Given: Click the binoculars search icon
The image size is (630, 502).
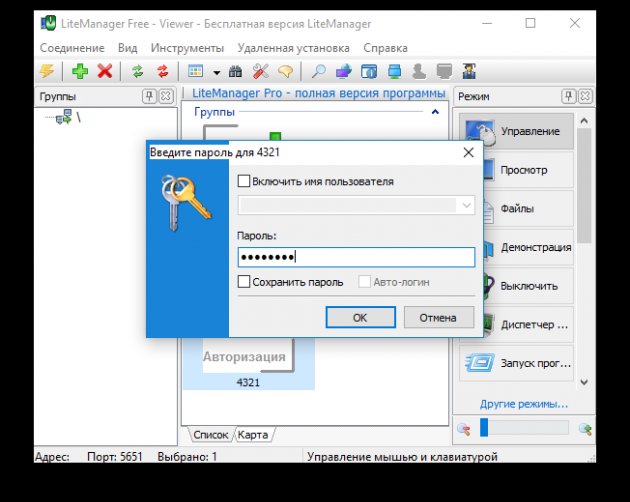Looking at the screenshot, I should [x=235, y=72].
